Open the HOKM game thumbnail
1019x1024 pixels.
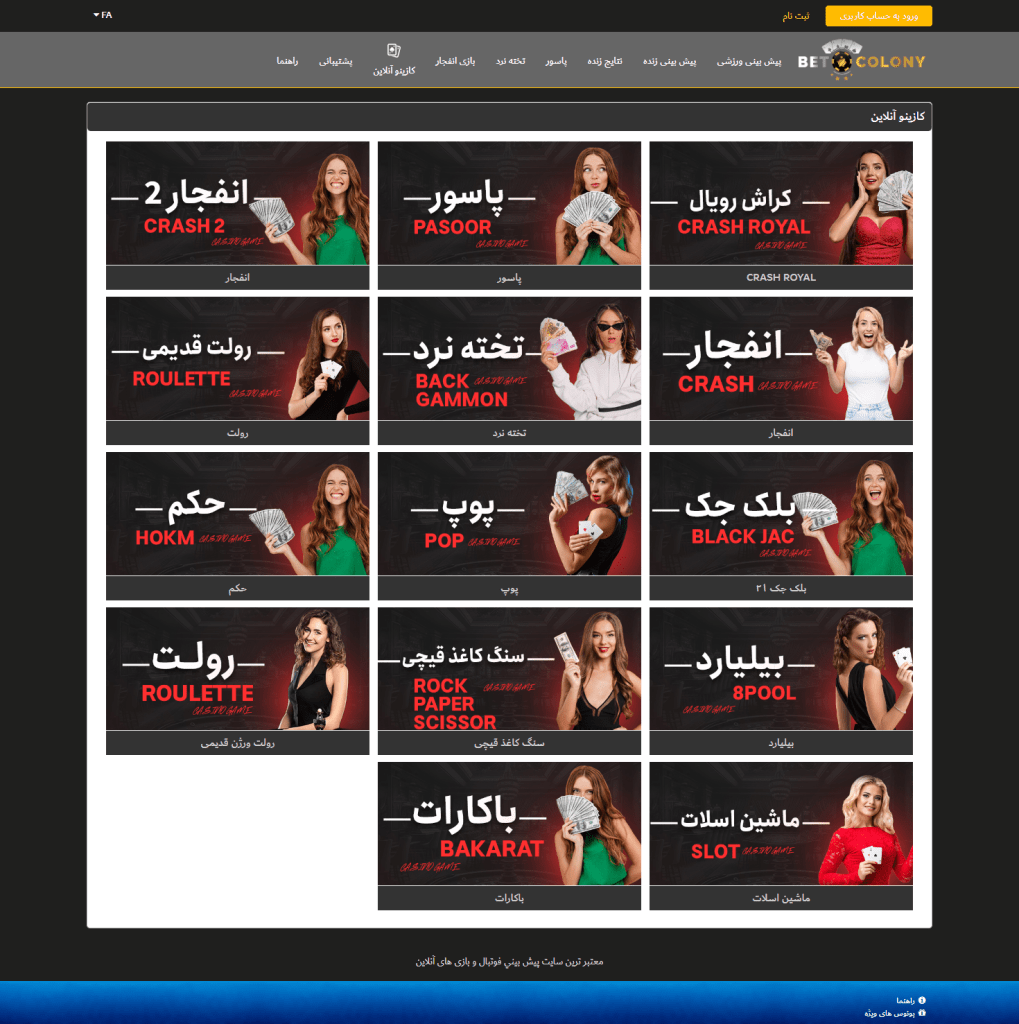click(237, 514)
